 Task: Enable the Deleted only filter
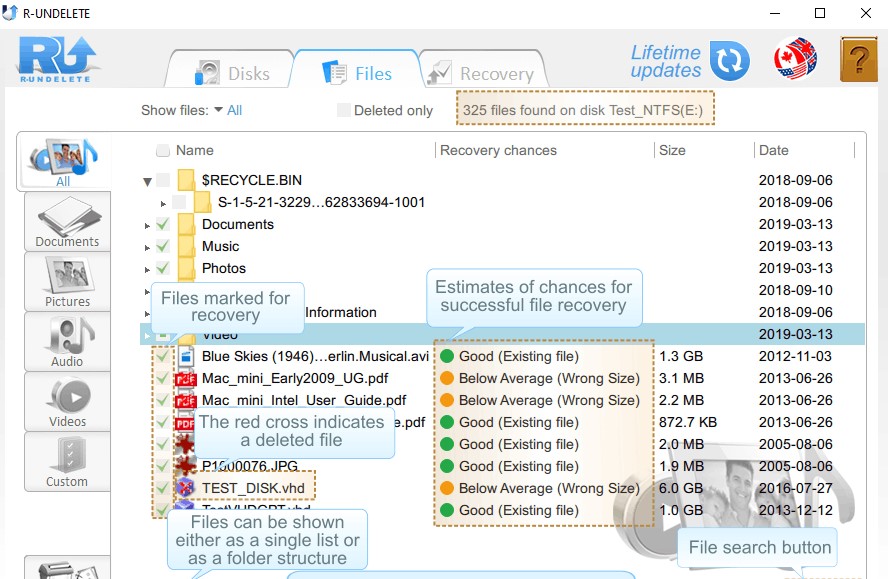coord(342,111)
